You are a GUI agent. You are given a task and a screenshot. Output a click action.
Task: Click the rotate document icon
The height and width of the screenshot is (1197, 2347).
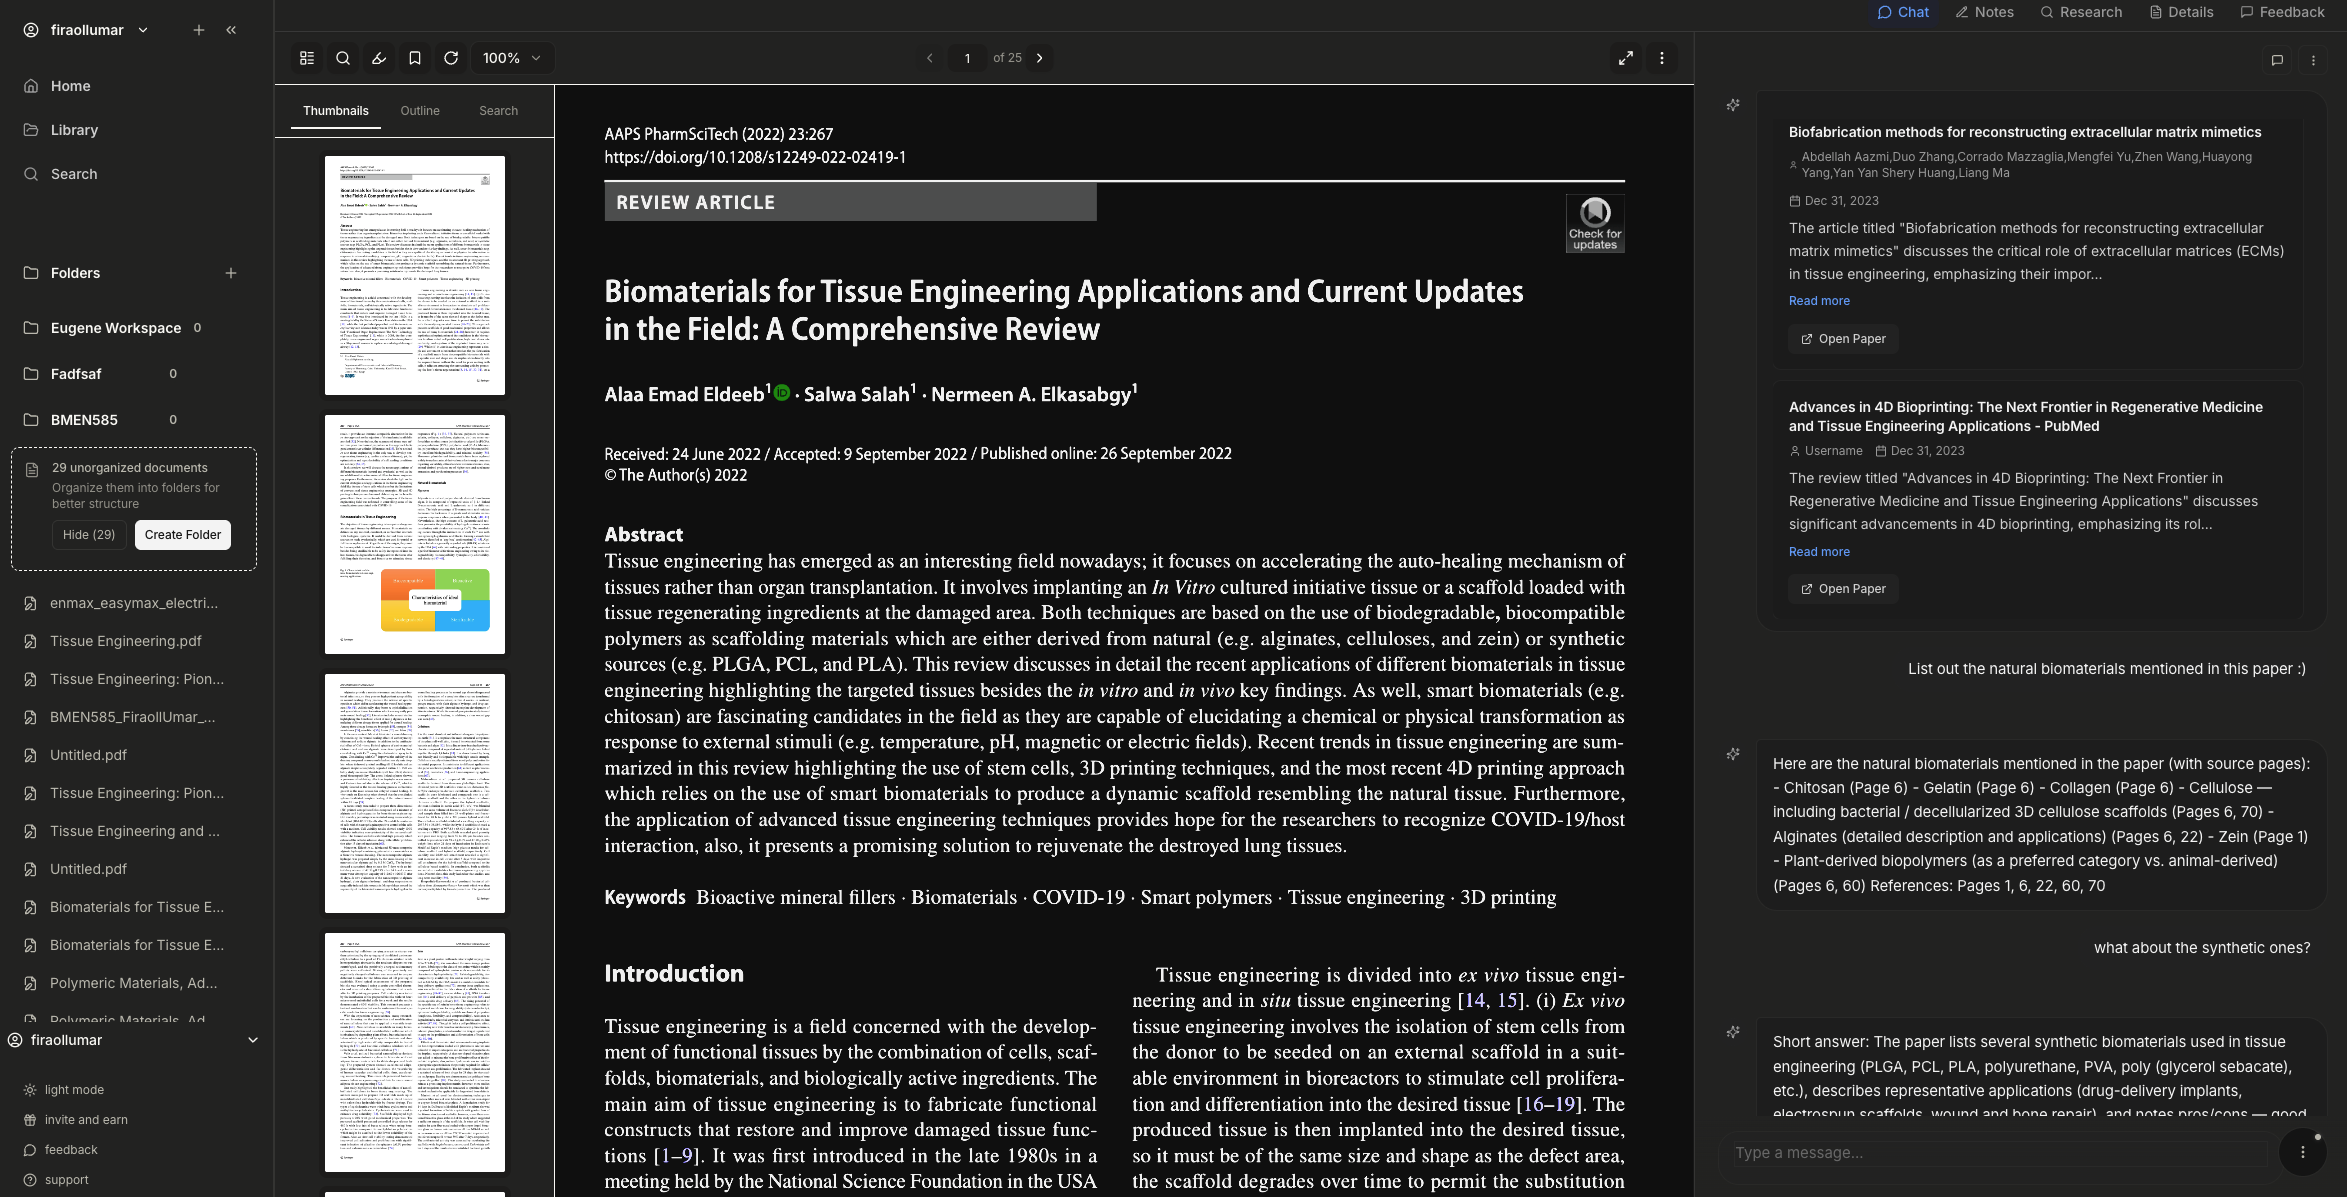(x=451, y=58)
